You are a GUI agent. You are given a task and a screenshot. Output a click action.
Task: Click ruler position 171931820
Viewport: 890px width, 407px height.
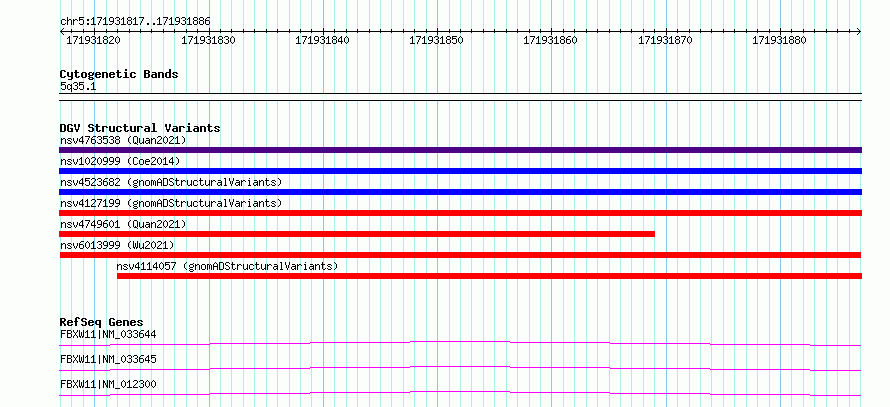(x=95, y=40)
